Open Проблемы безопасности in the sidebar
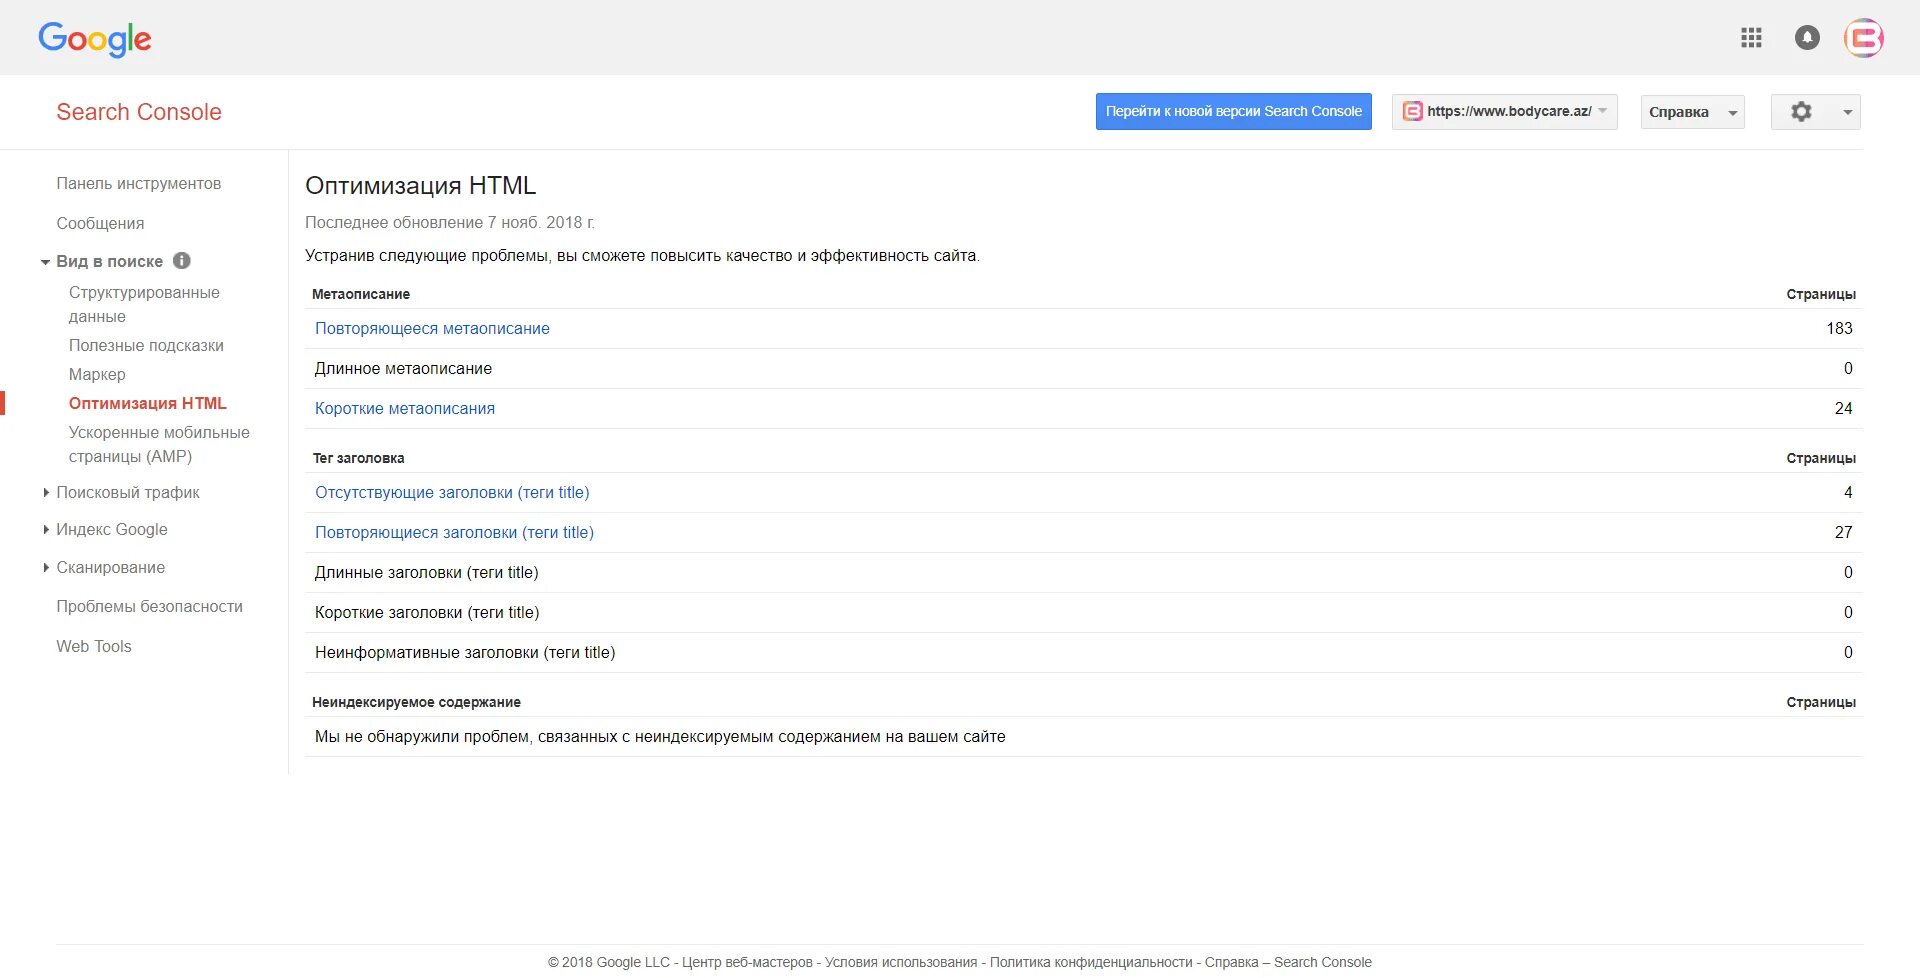Image resolution: width=1920 pixels, height=978 pixels. [149, 607]
